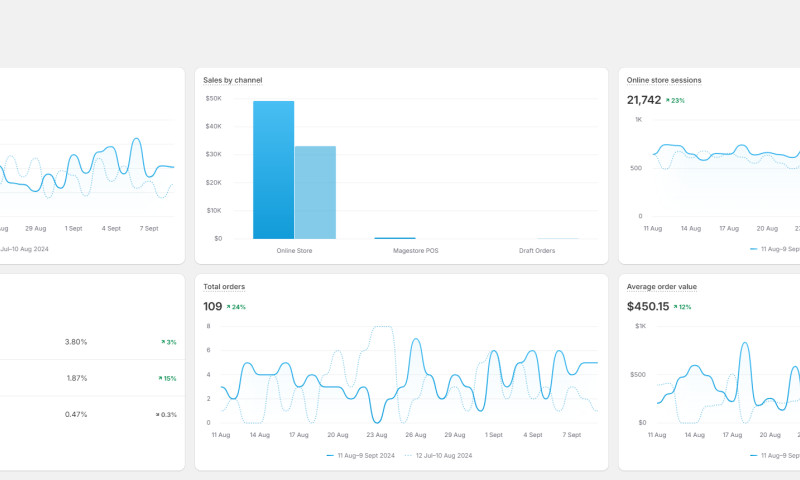This screenshot has height=480, width=800.
Task: Click the Total orders card title
Action: (224, 287)
